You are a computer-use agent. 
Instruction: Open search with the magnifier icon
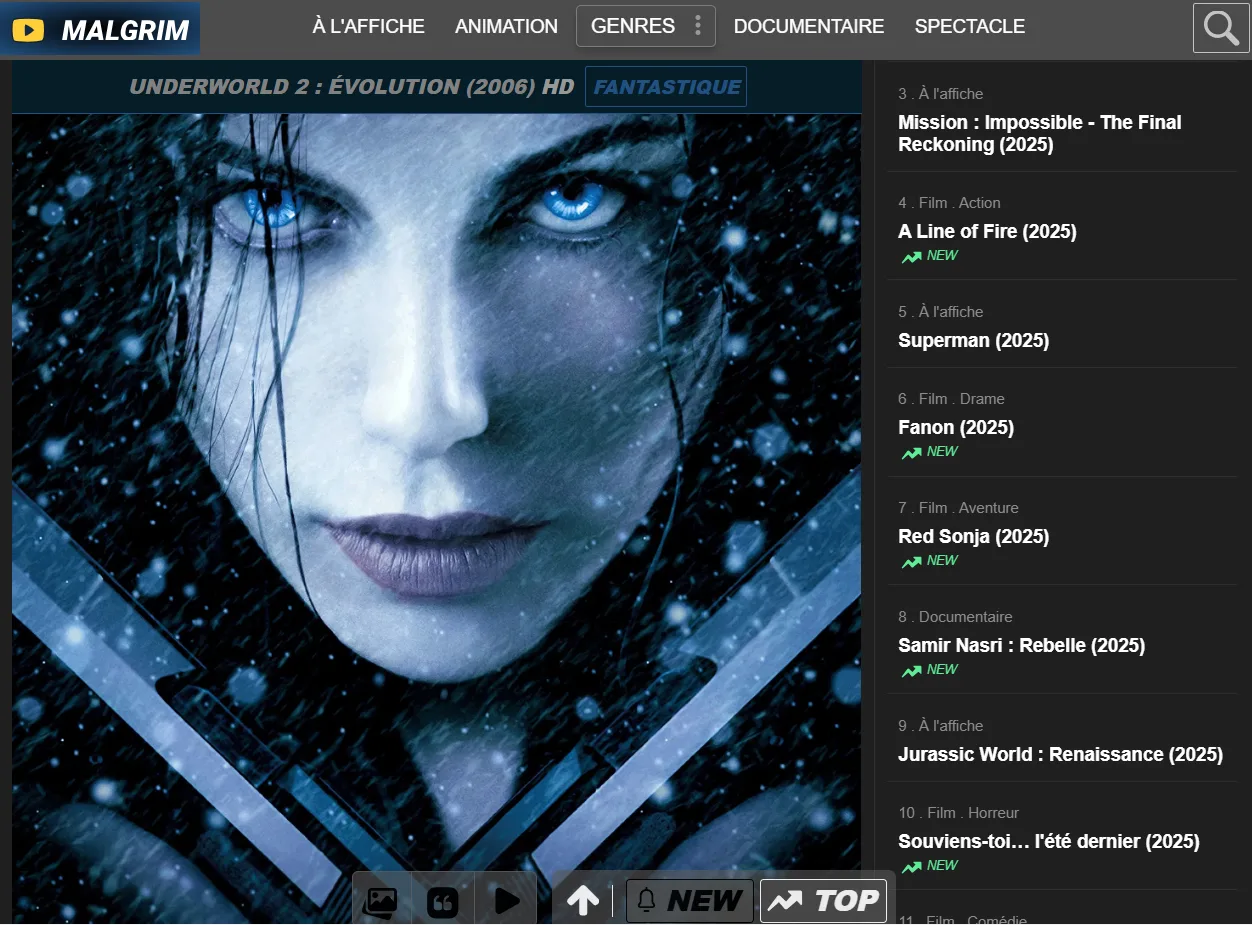point(1220,28)
